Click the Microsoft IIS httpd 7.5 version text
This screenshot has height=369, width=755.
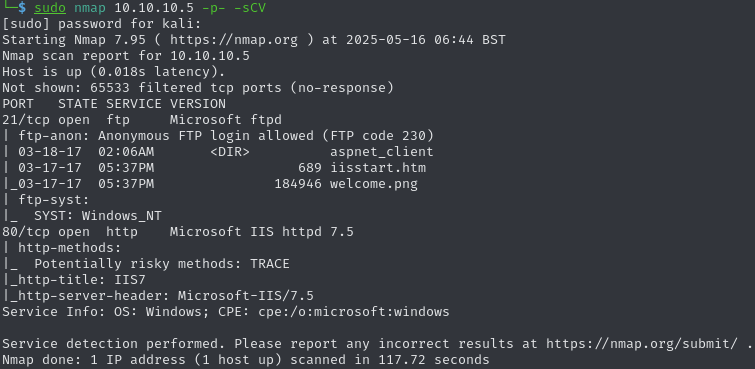261,232
